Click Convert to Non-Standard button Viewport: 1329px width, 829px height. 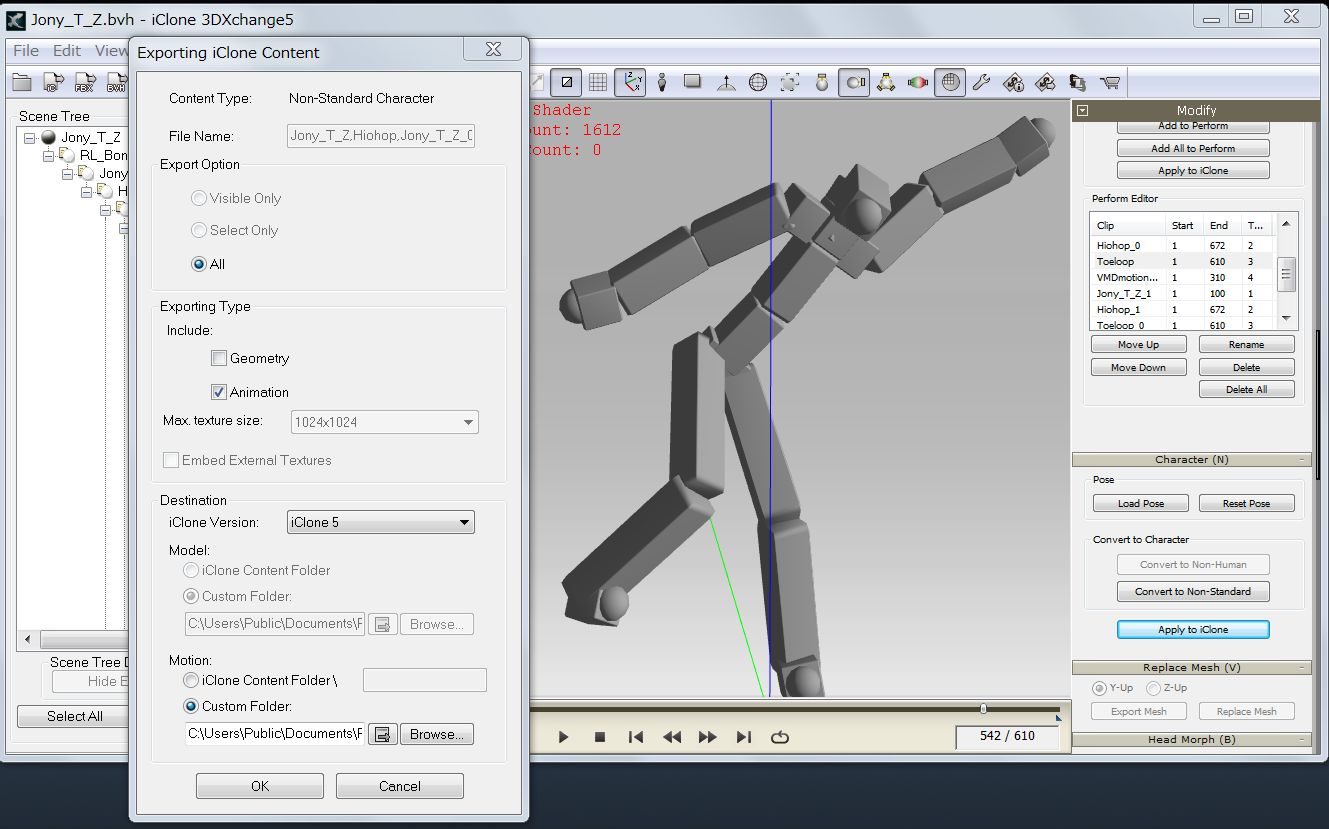[1193, 592]
